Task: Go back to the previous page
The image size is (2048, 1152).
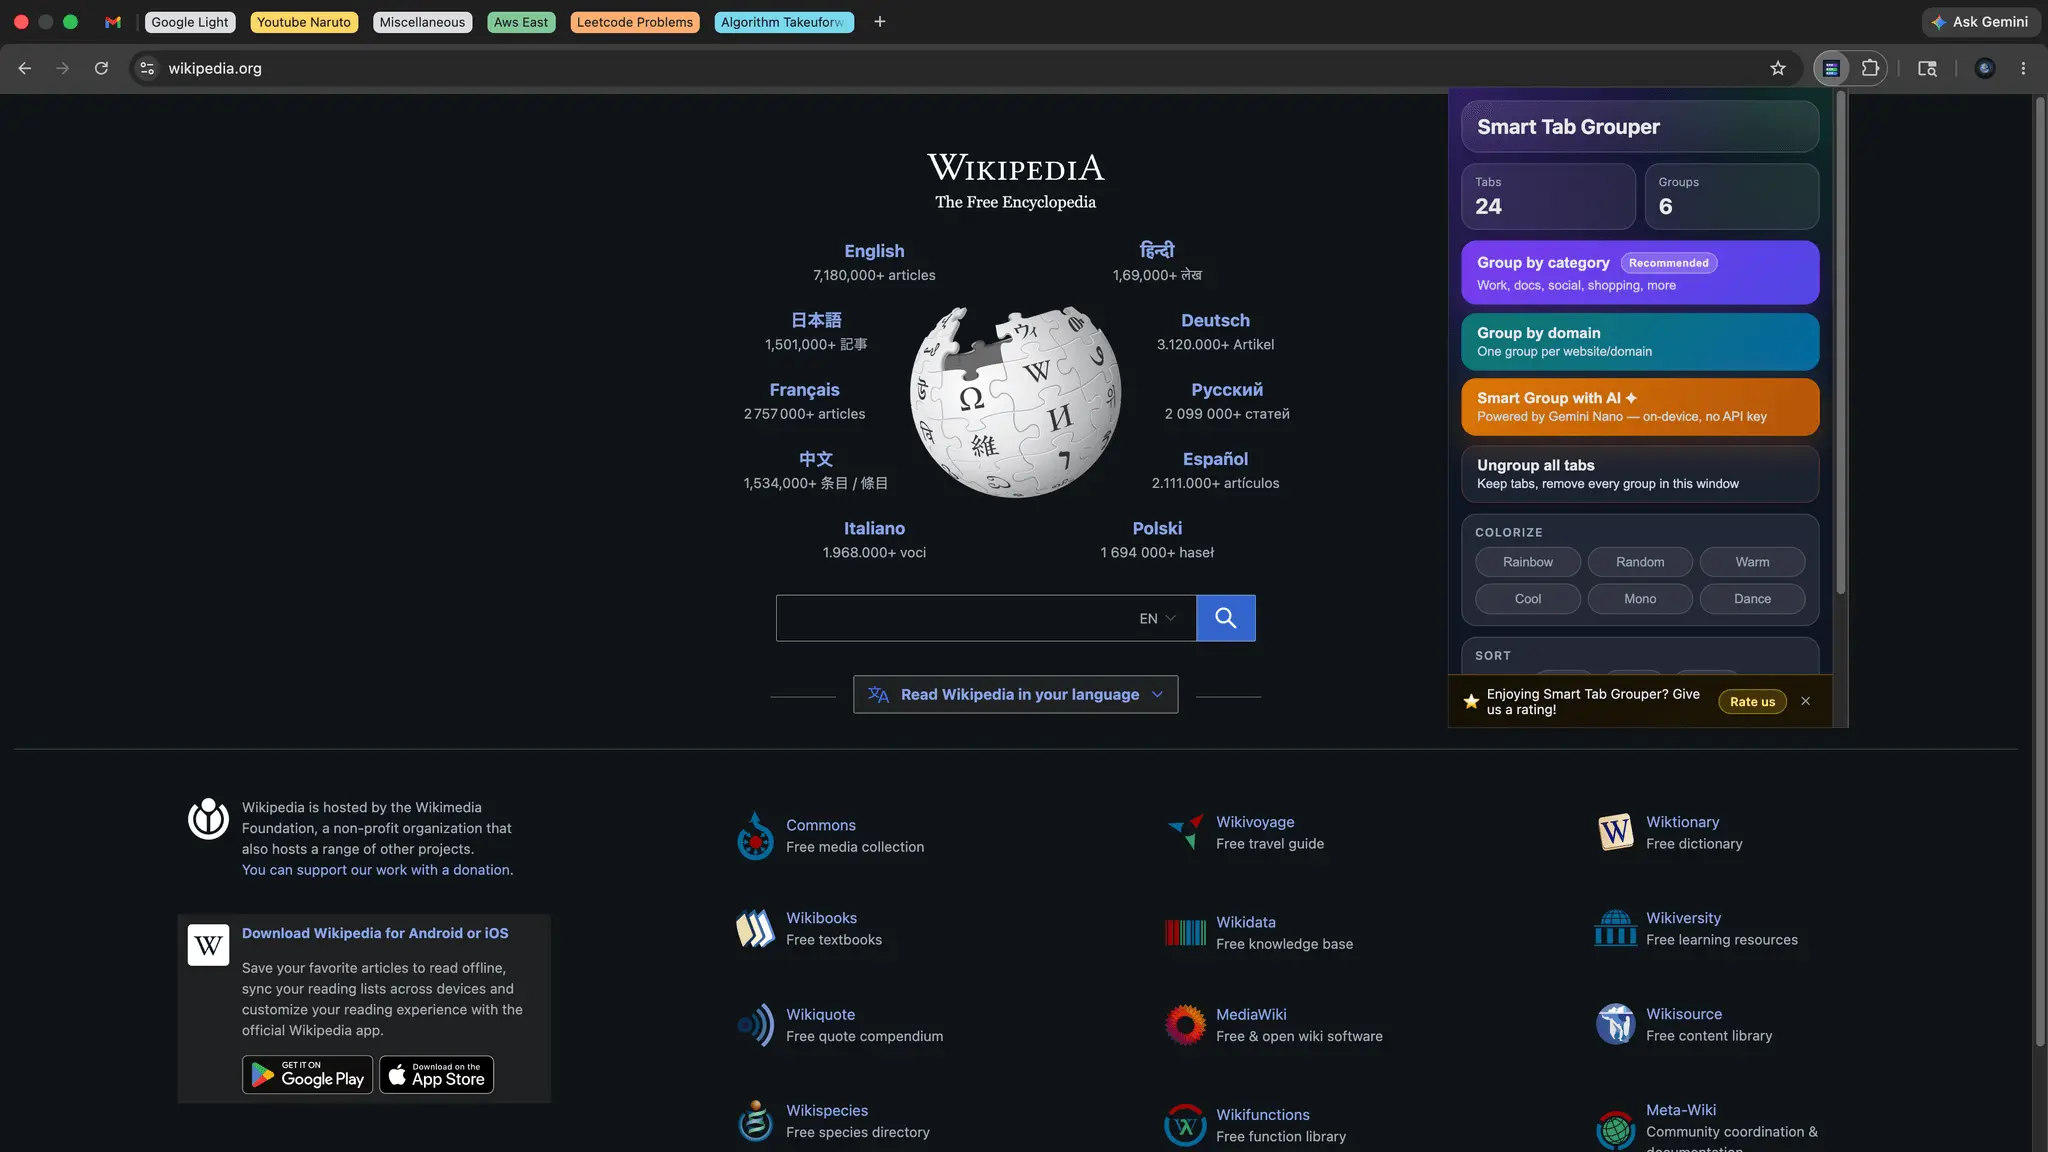Action: 25,68
